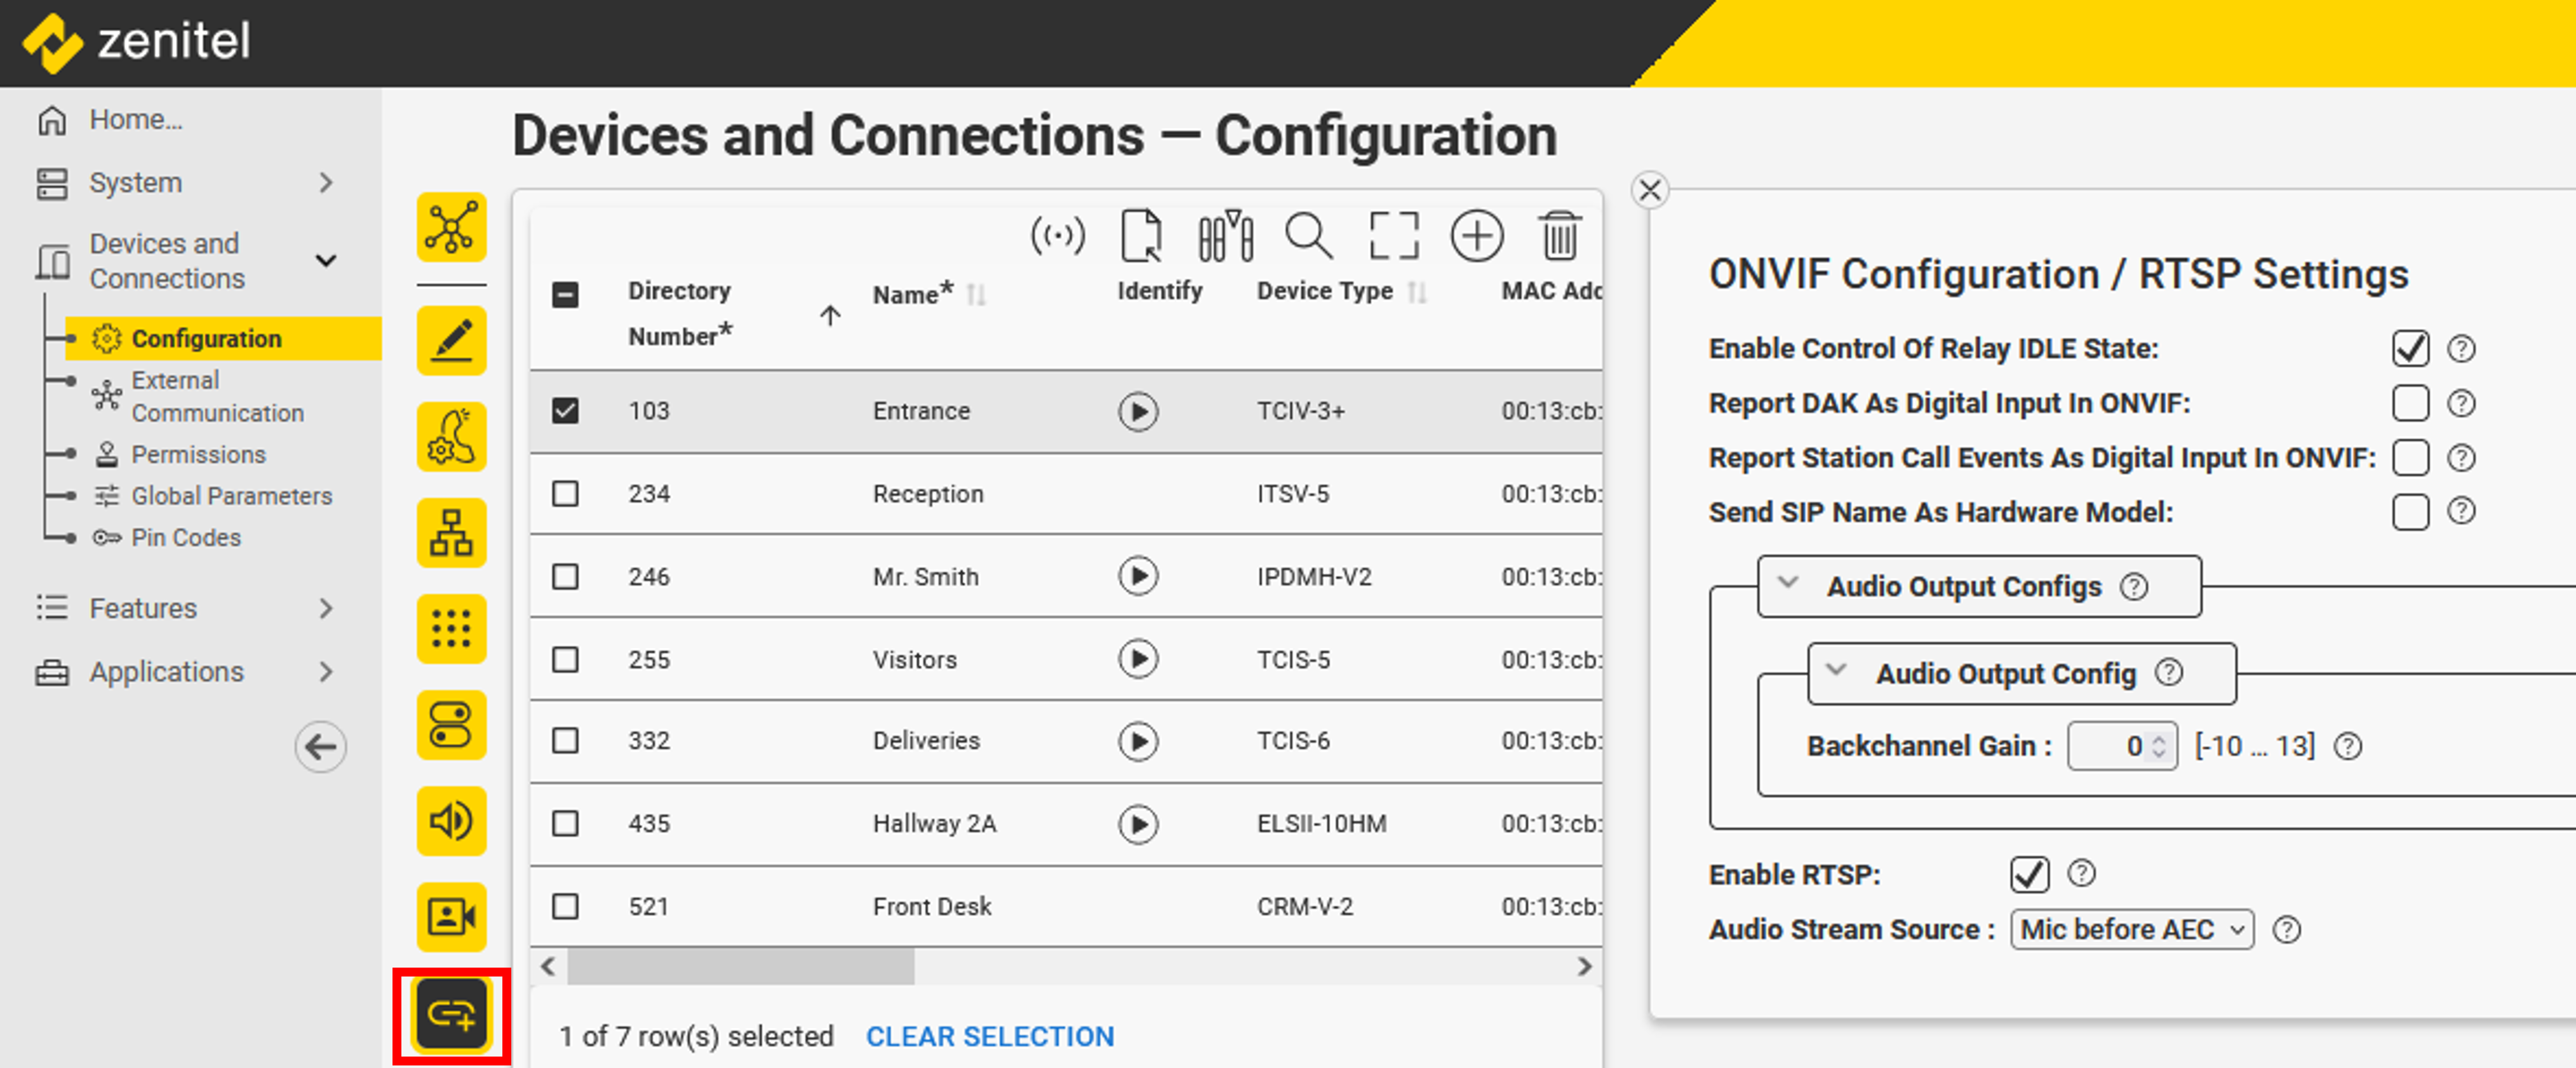This screenshot has width=2576, height=1068.
Task: Select the yellow pencil edit icon
Action: [451, 340]
